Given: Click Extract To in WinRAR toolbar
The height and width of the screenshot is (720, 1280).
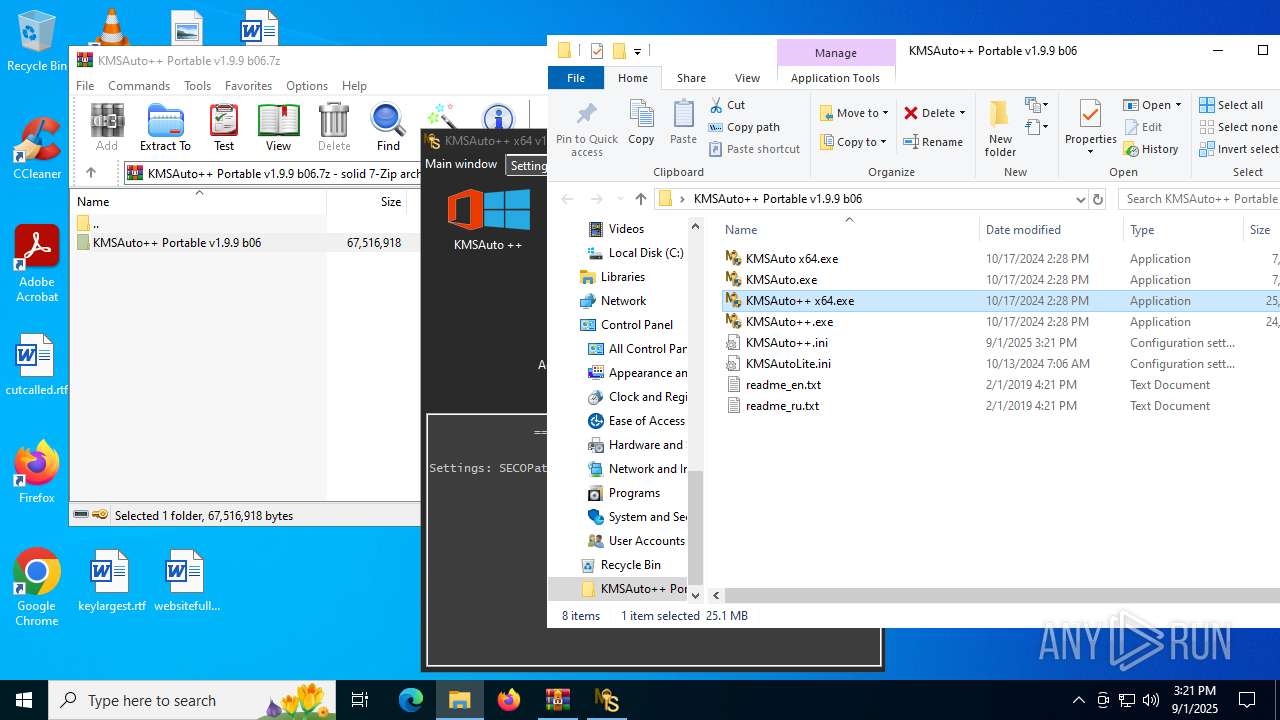Looking at the screenshot, I should click(165, 127).
